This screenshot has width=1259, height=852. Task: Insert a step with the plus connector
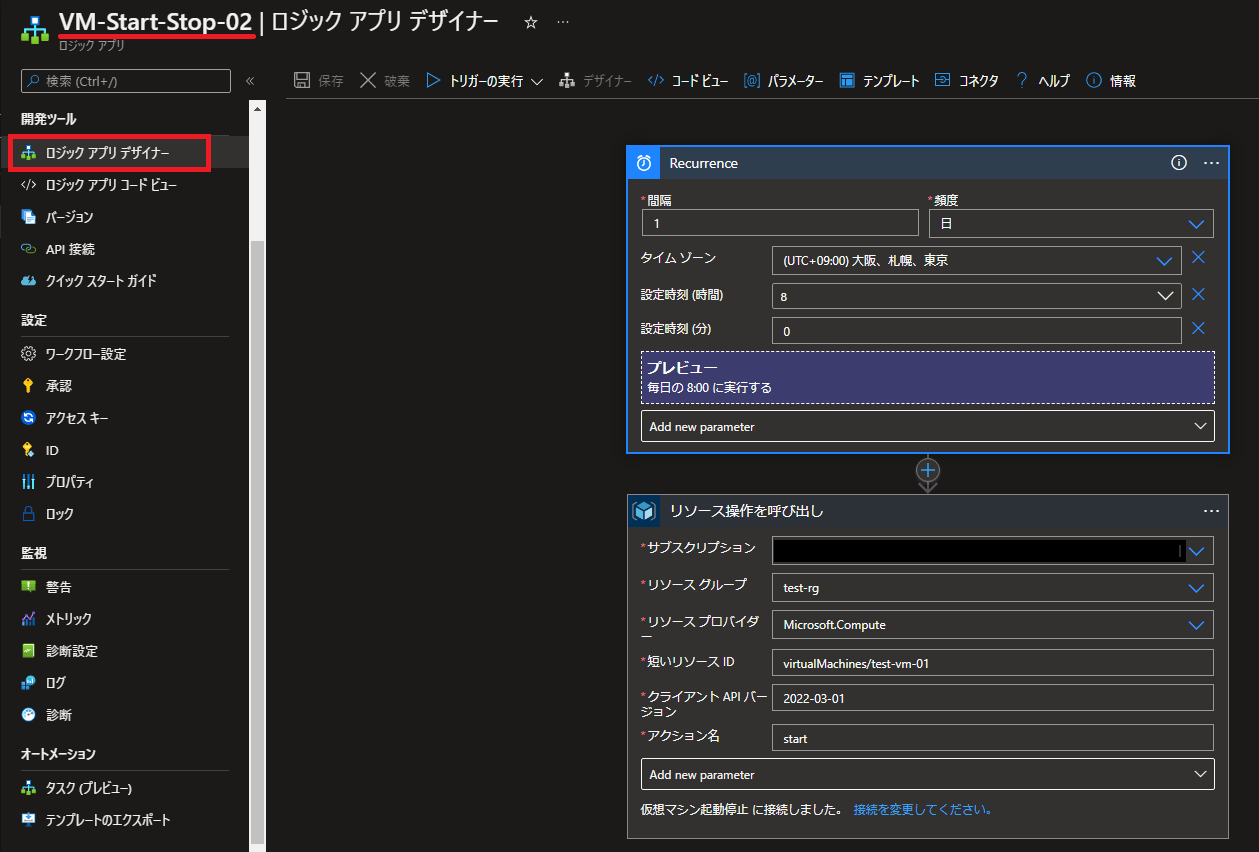coord(928,470)
